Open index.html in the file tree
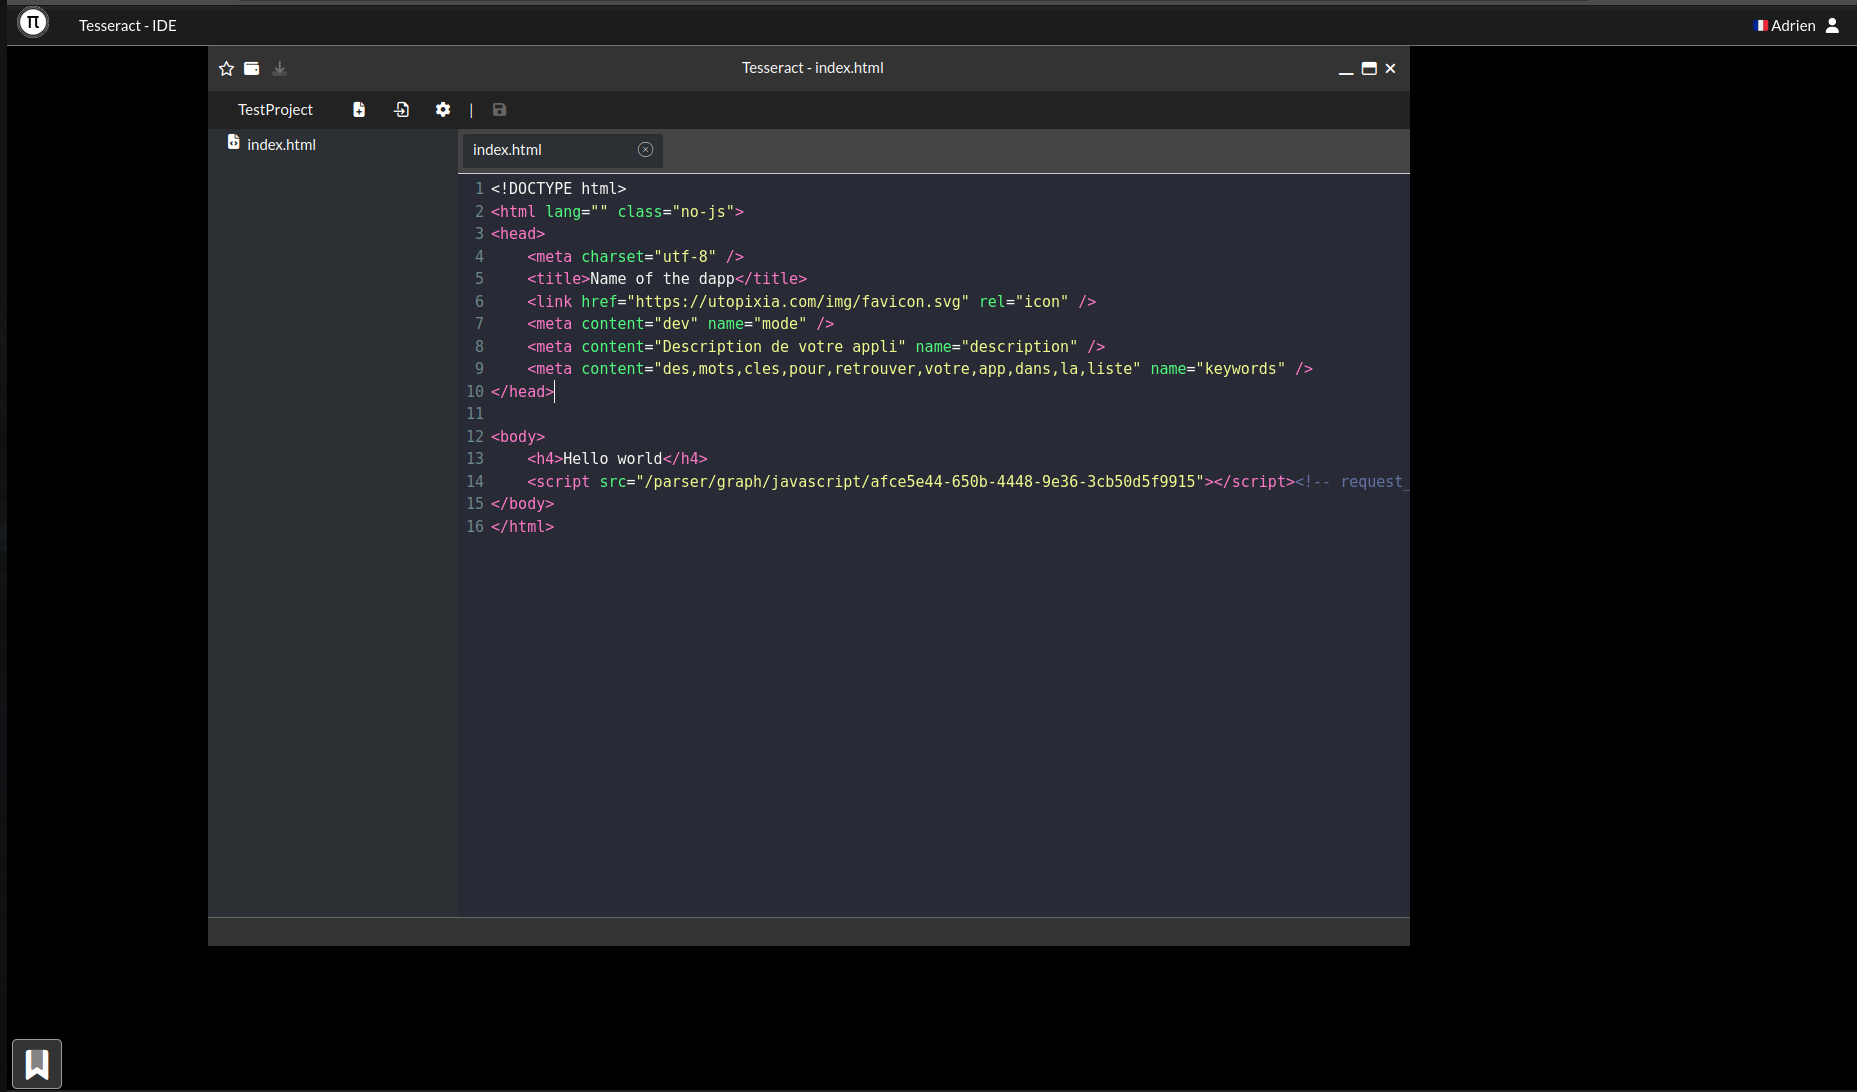This screenshot has height=1092, width=1857. (281, 145)
